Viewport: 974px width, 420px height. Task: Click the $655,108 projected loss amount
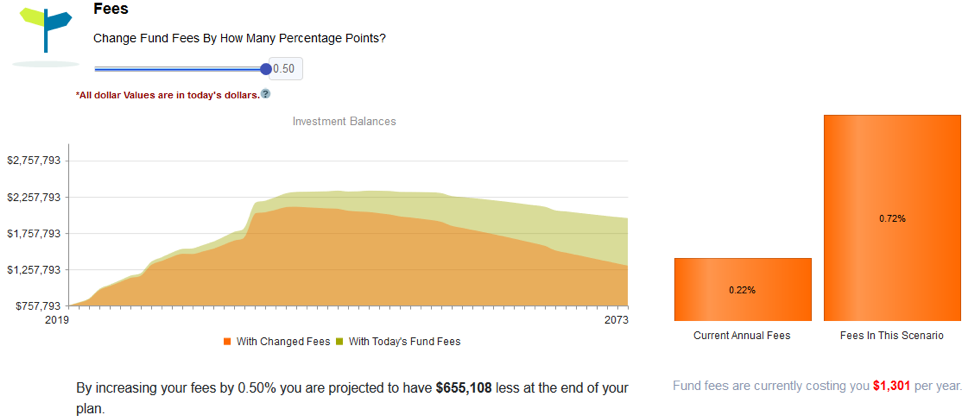coord(464,388)
